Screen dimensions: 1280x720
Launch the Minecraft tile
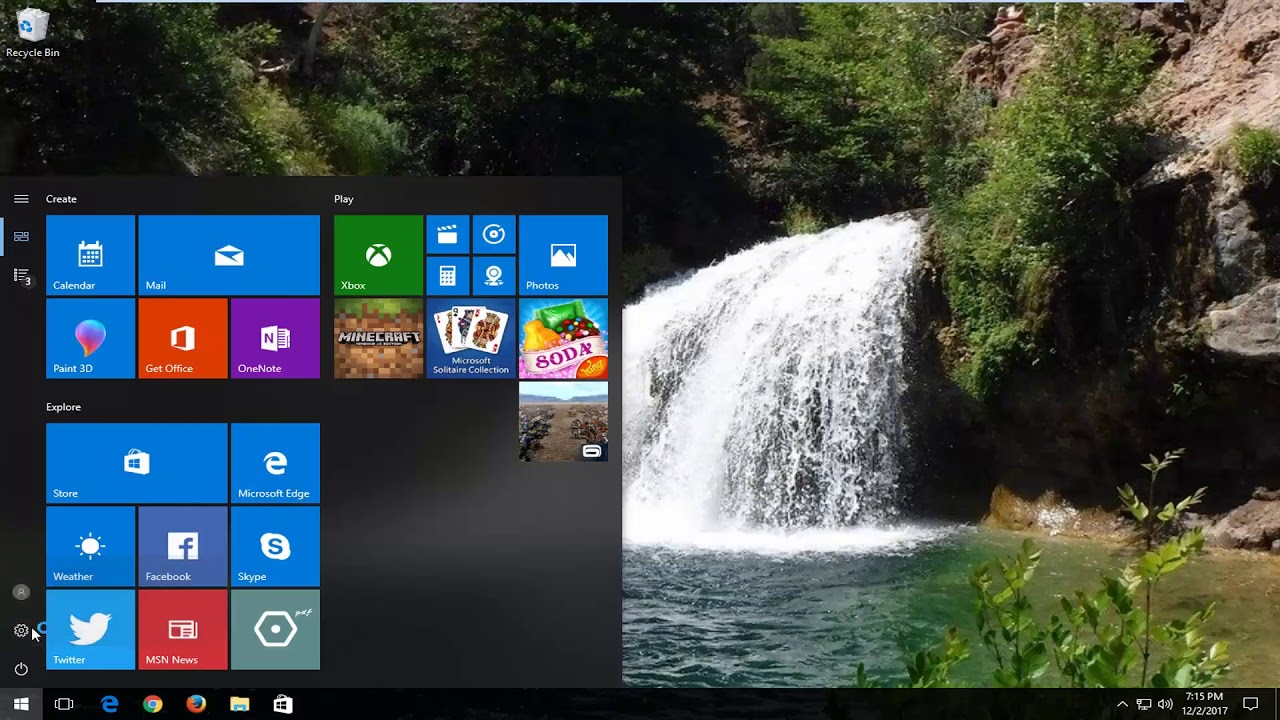coord(378,338)
